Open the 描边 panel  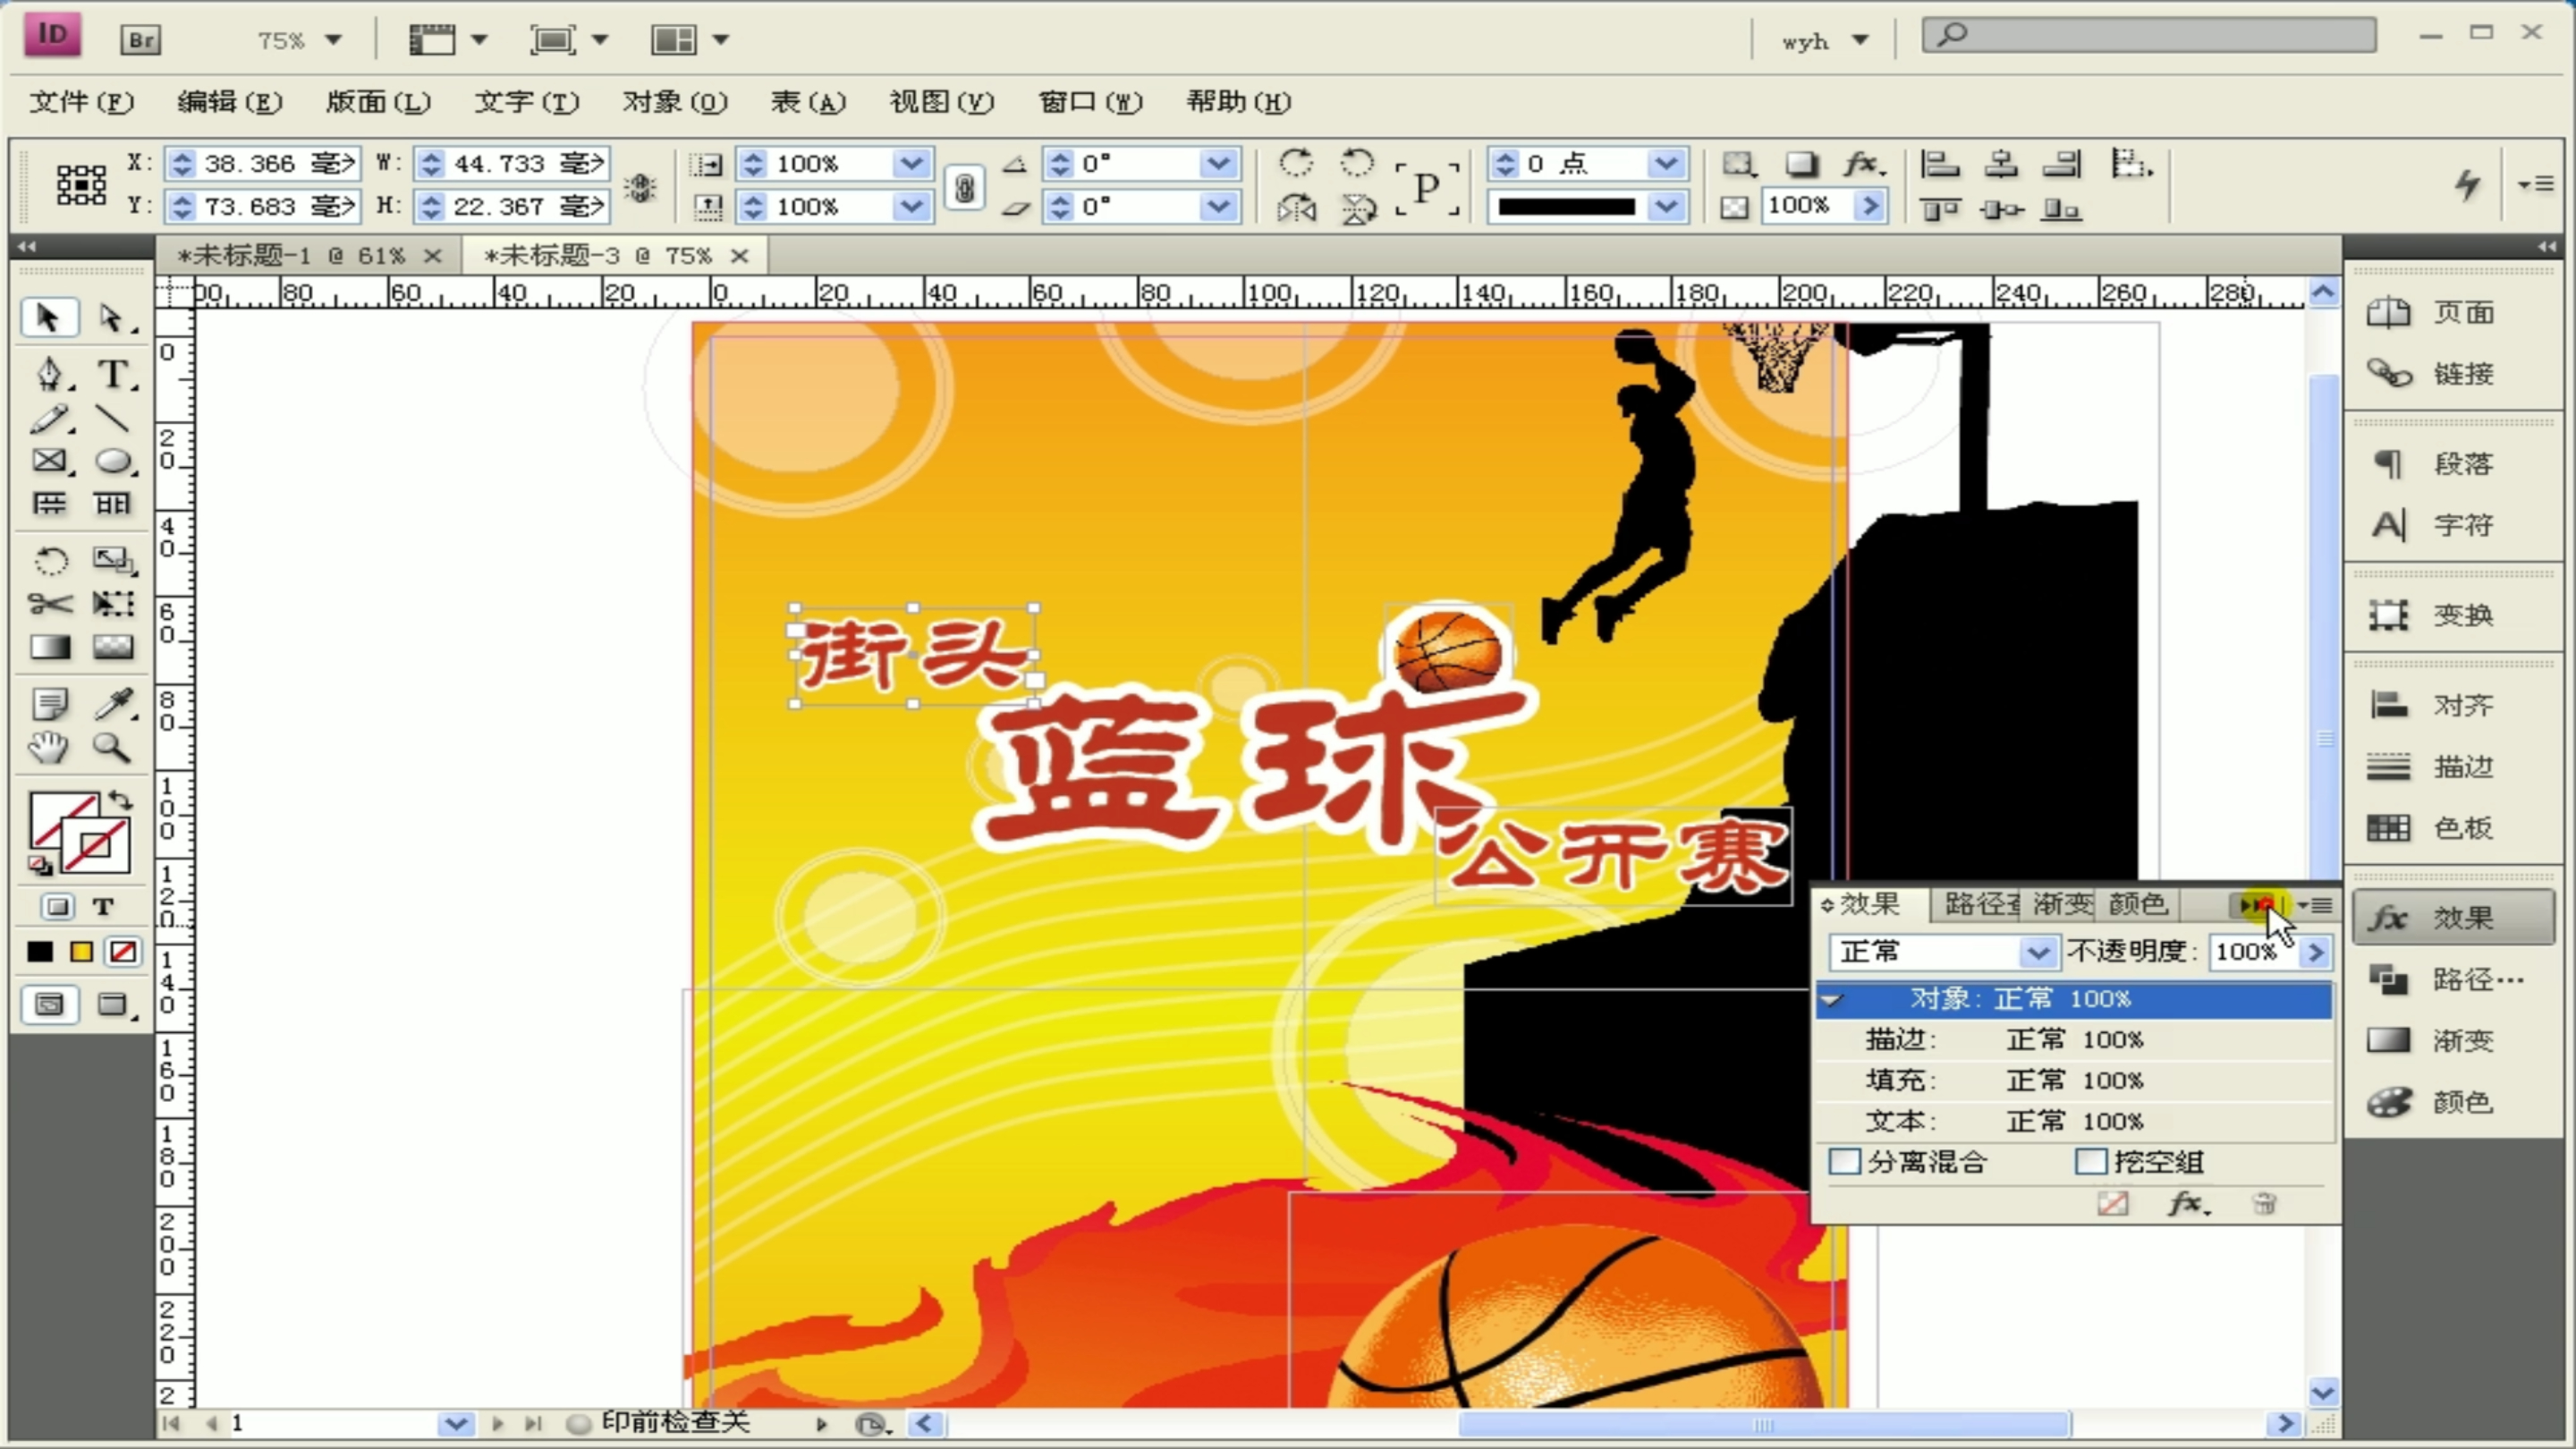2432,767
